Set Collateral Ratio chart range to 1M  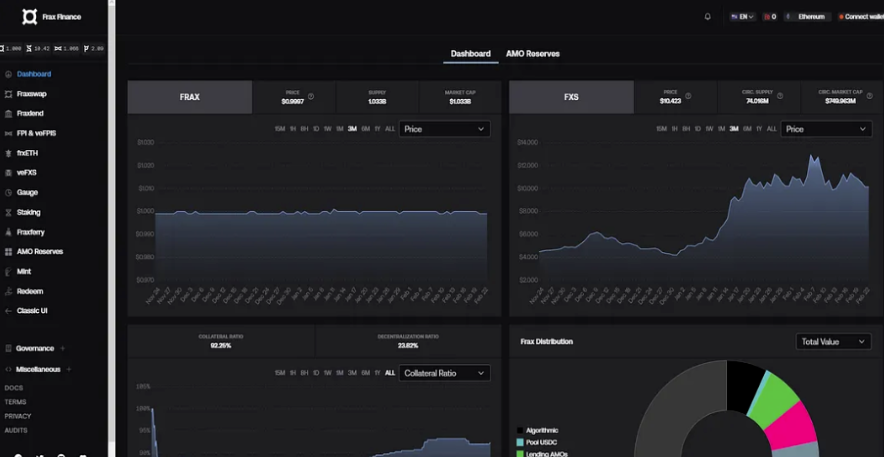[339, 373]
